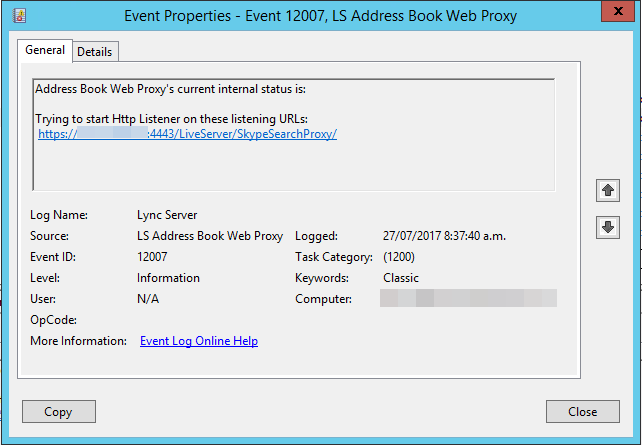The height and width of the screenshot is (445, 642).
Task: Click the dialog title bar text
Action: tap(320, 16)
